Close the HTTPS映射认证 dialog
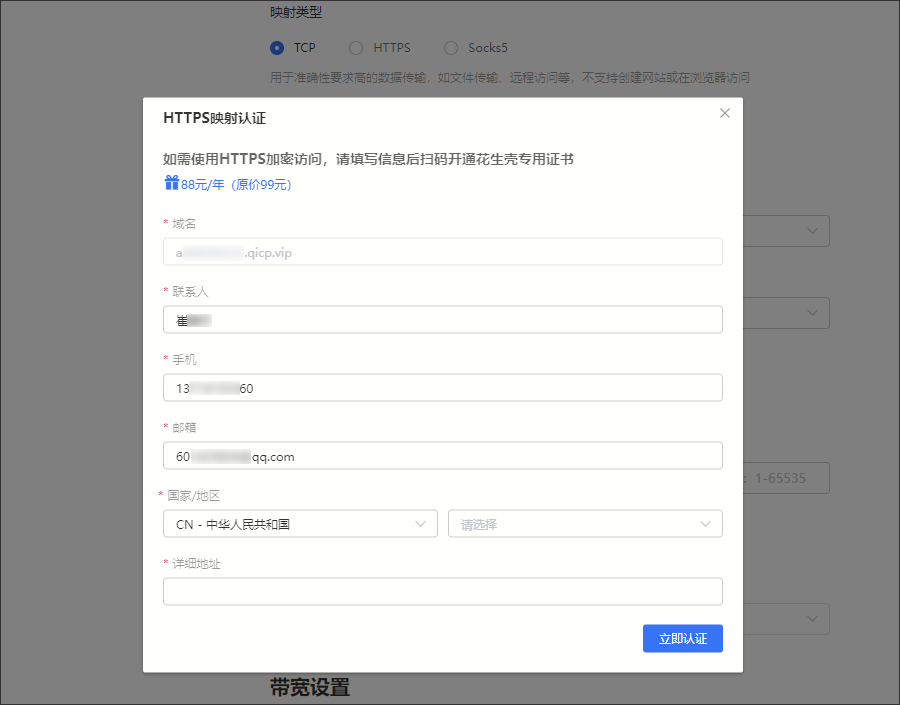The image size is (900, 705). (x=724, y=113)
